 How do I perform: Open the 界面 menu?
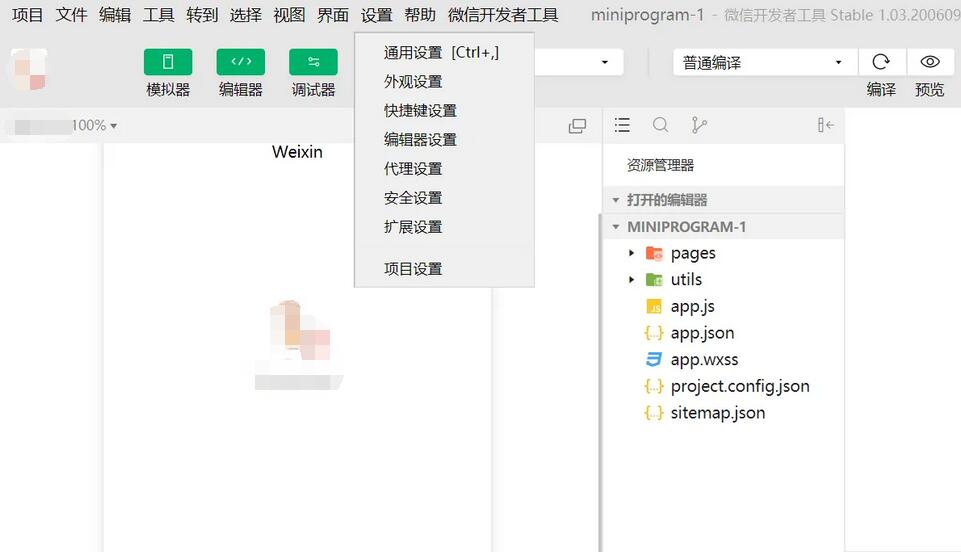[333, 15]
